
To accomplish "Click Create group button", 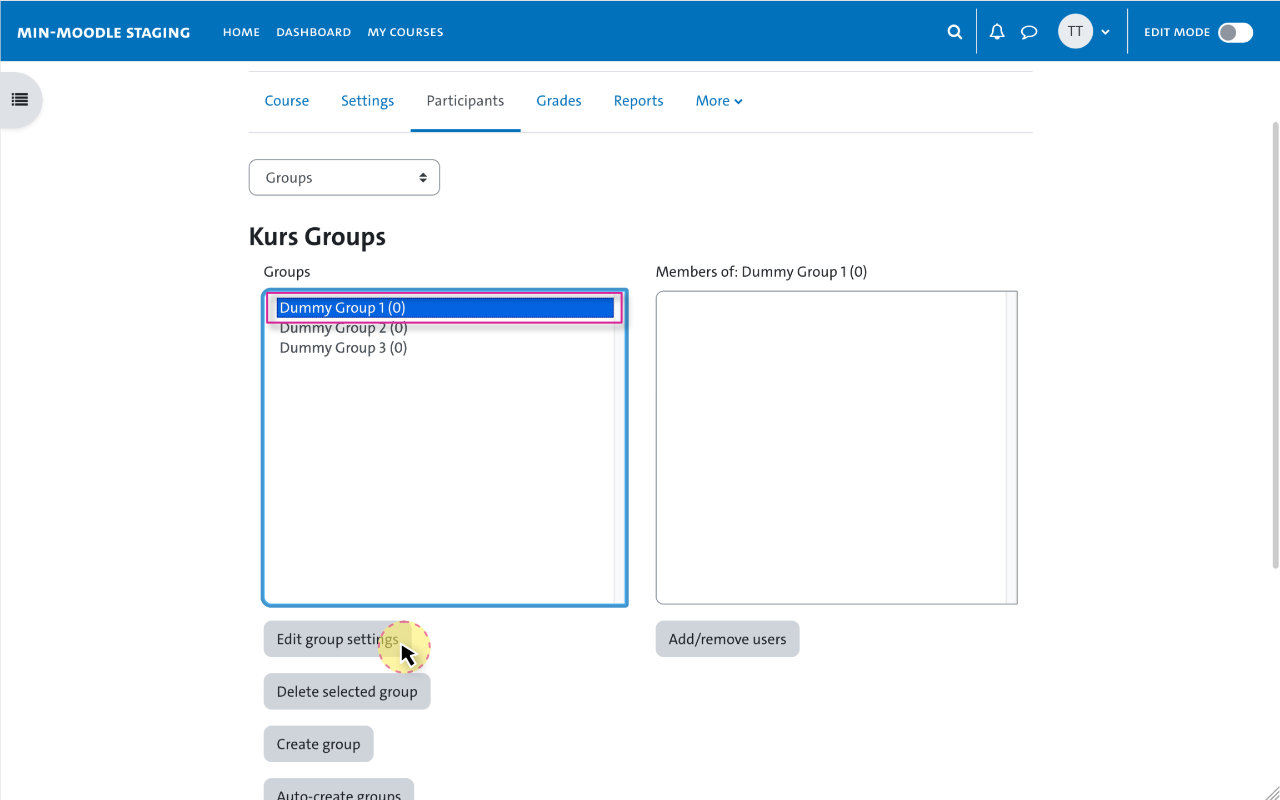I will click(318, 744).
